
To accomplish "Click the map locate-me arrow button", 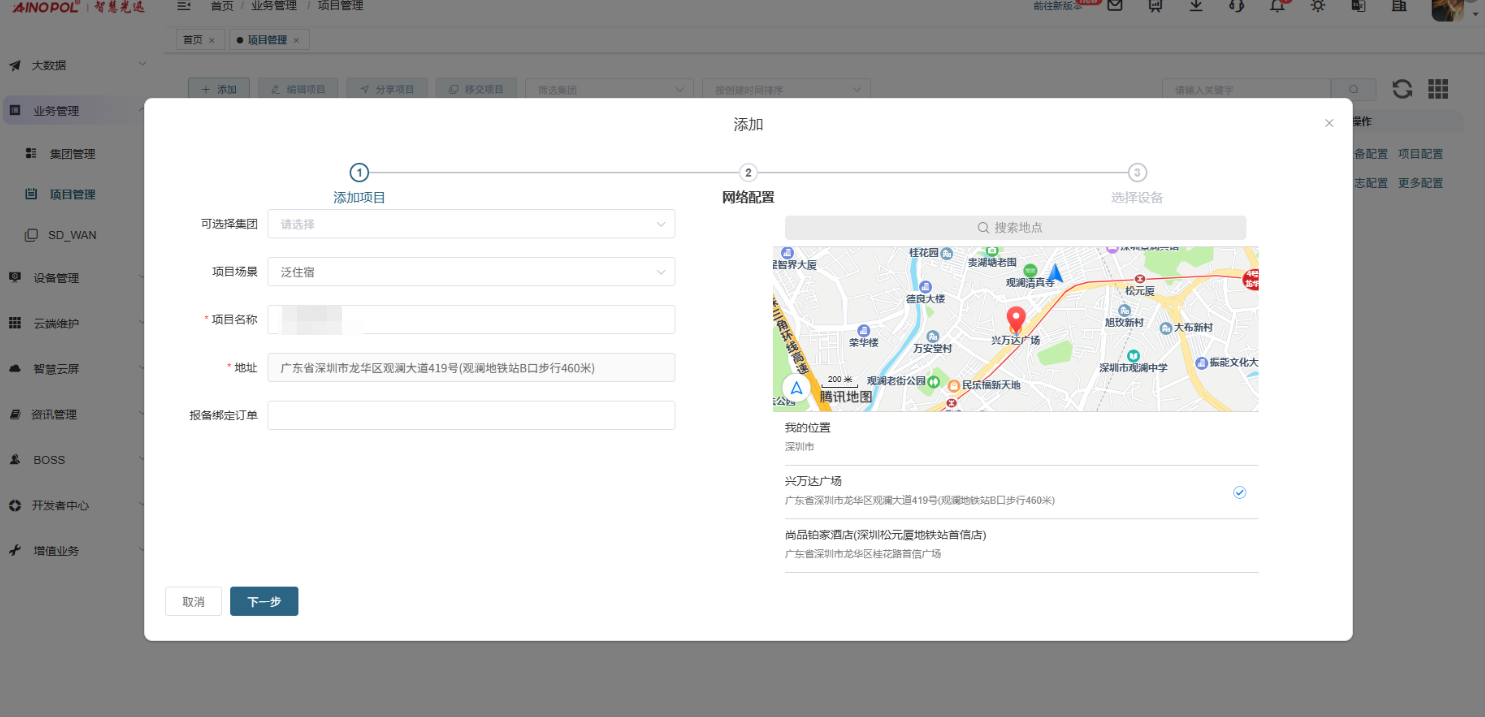I will [x=797, y=387].
